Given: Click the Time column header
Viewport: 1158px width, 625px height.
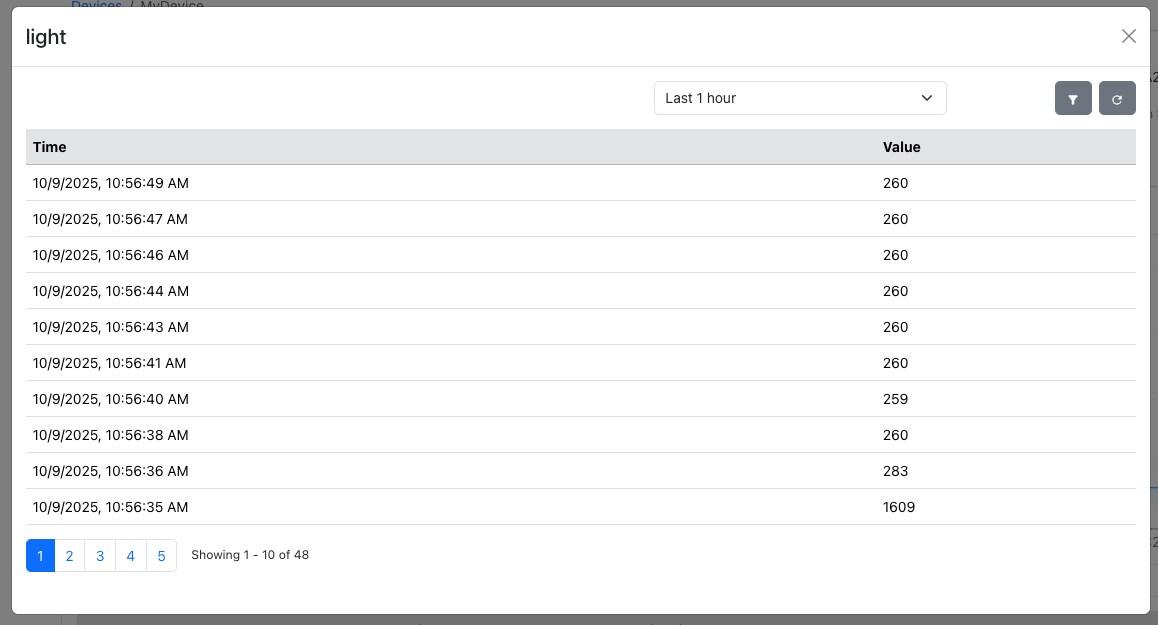Looking at the screenshot, I should (50, 147).
